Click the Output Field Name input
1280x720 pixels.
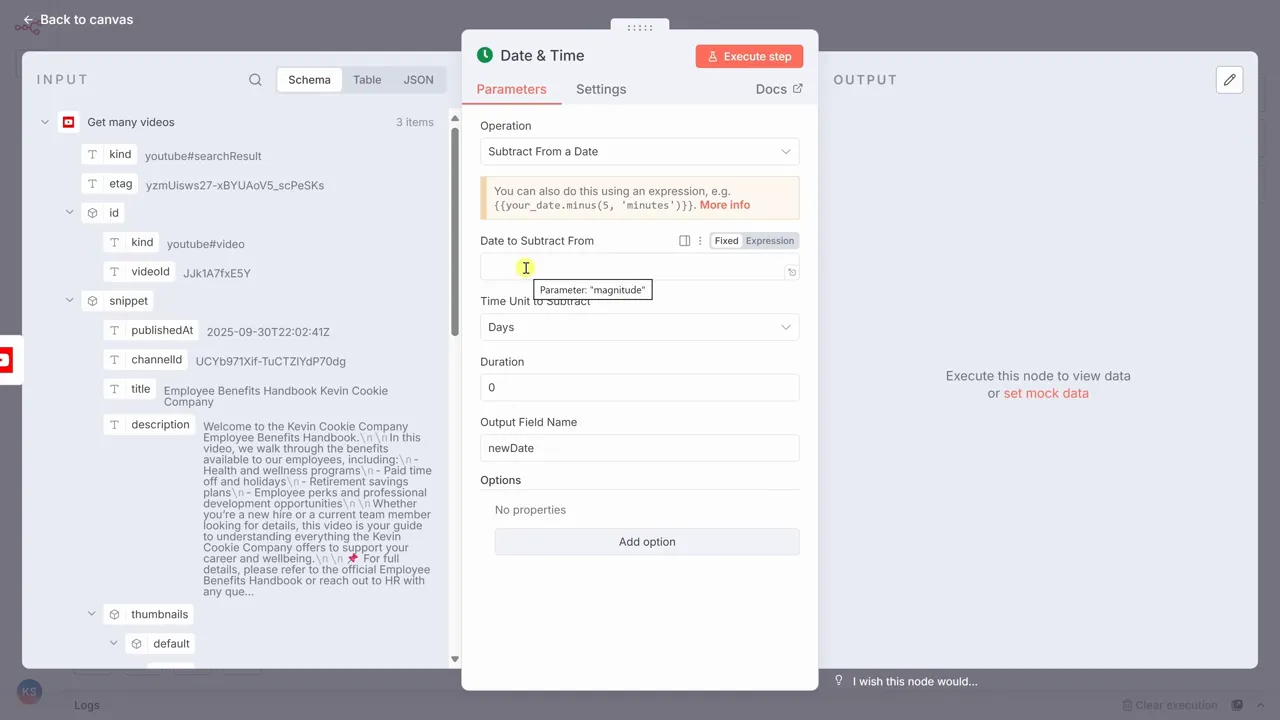click(640, 448)
